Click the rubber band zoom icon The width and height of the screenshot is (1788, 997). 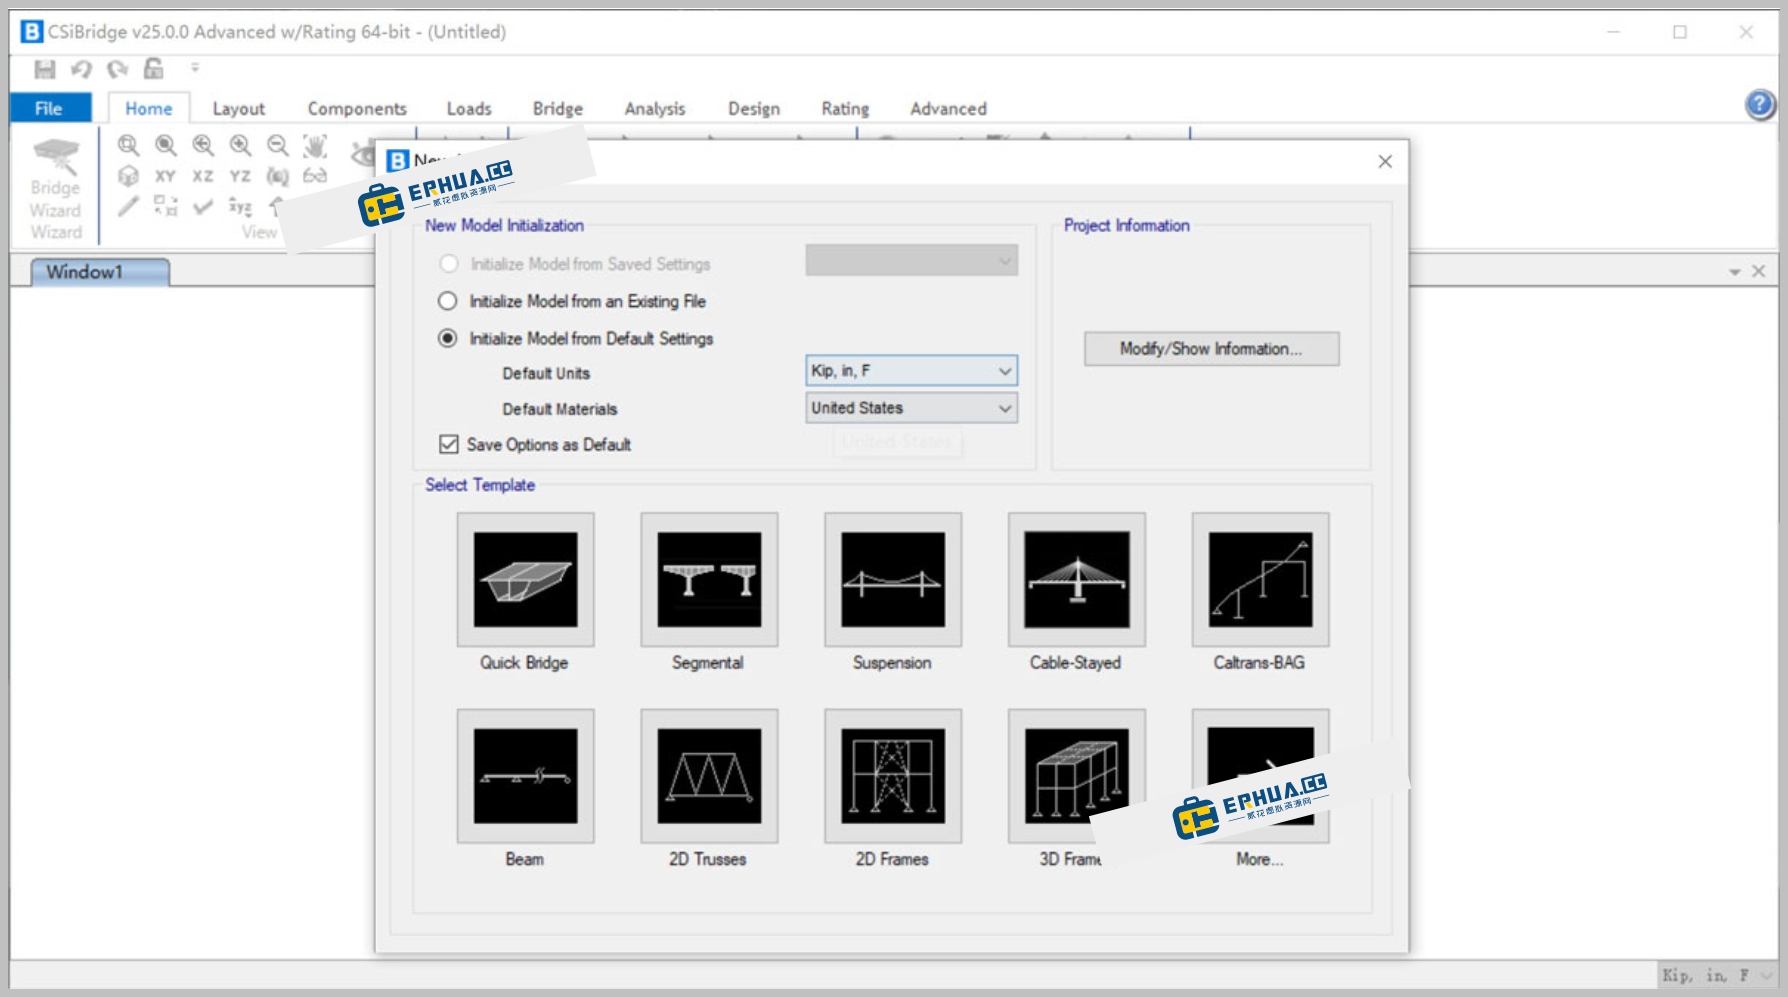128,145
